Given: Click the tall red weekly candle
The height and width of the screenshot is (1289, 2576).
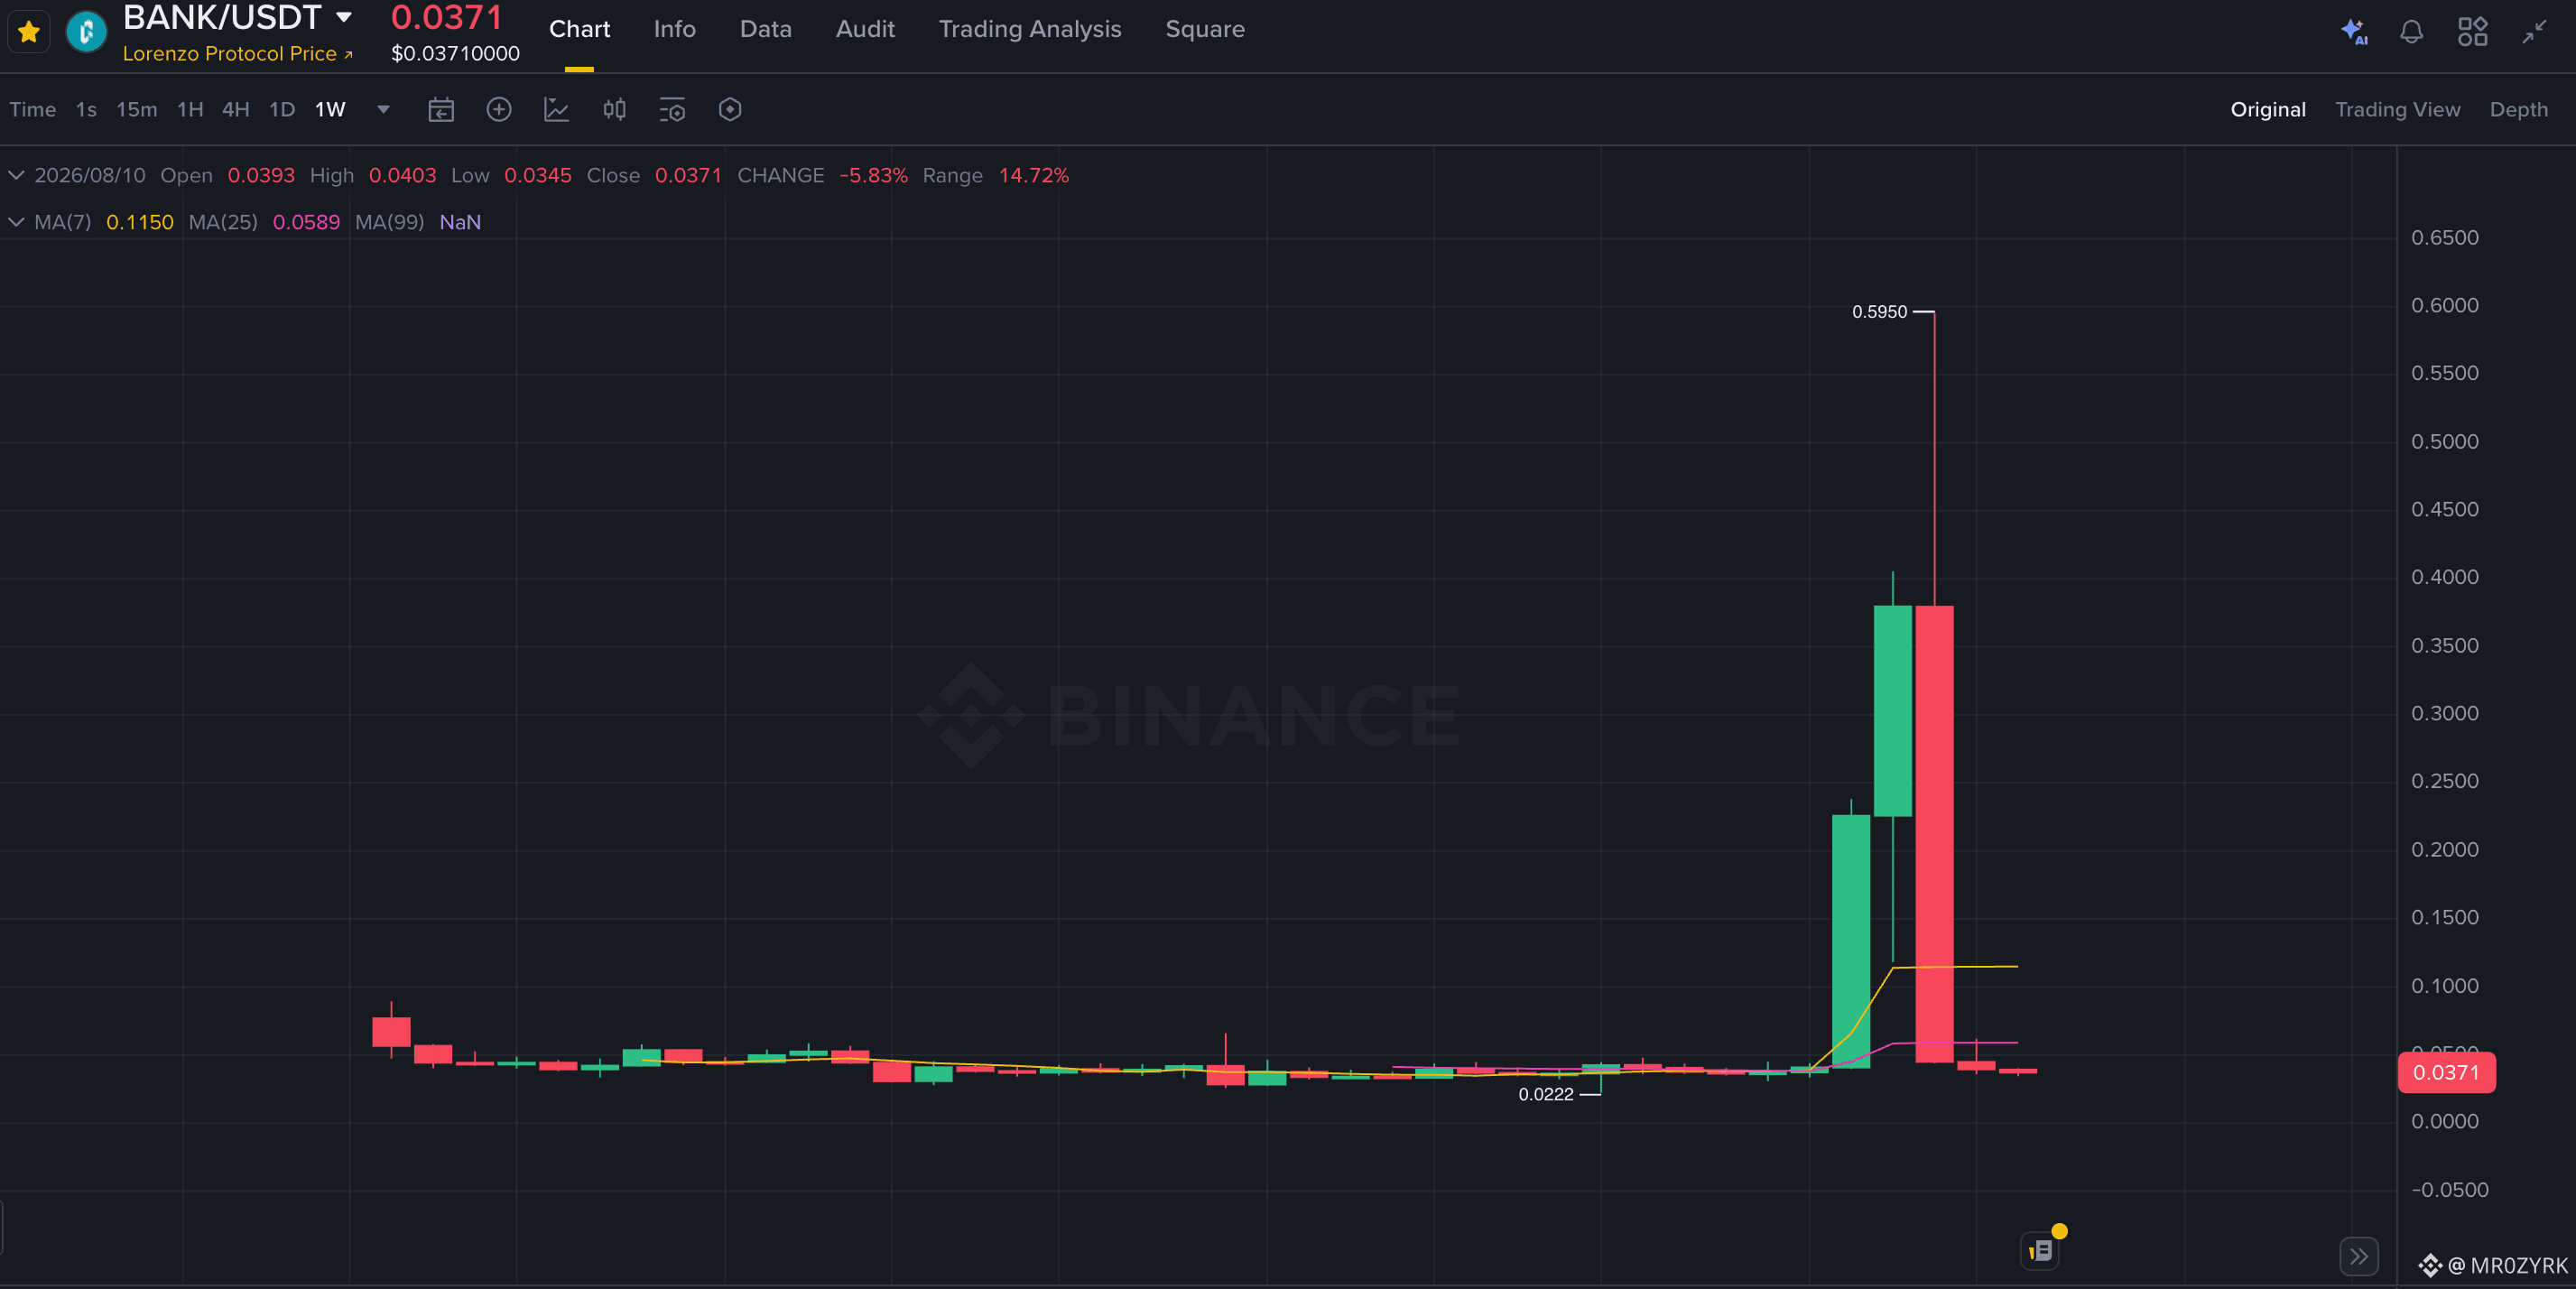Looking at the screenshot, I should (x=1934, y=833).
